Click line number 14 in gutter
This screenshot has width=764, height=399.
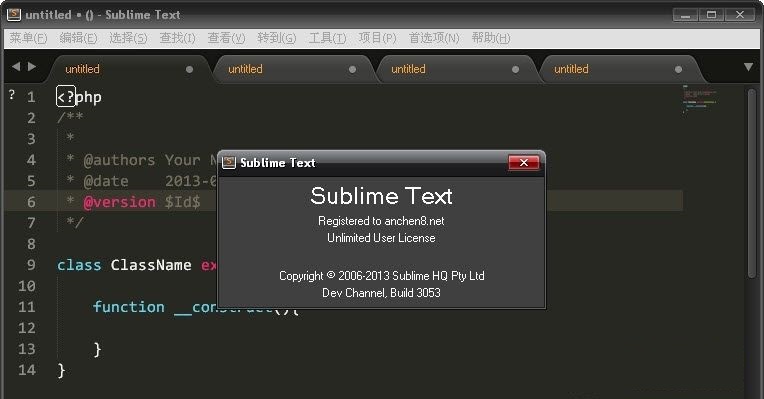click(x=27, y=370)
